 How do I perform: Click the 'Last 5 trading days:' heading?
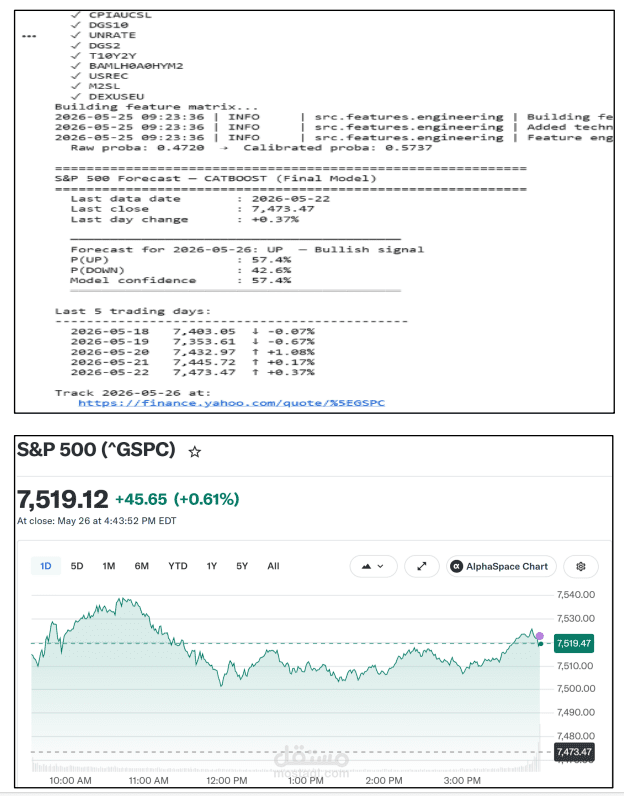[133, 311]
